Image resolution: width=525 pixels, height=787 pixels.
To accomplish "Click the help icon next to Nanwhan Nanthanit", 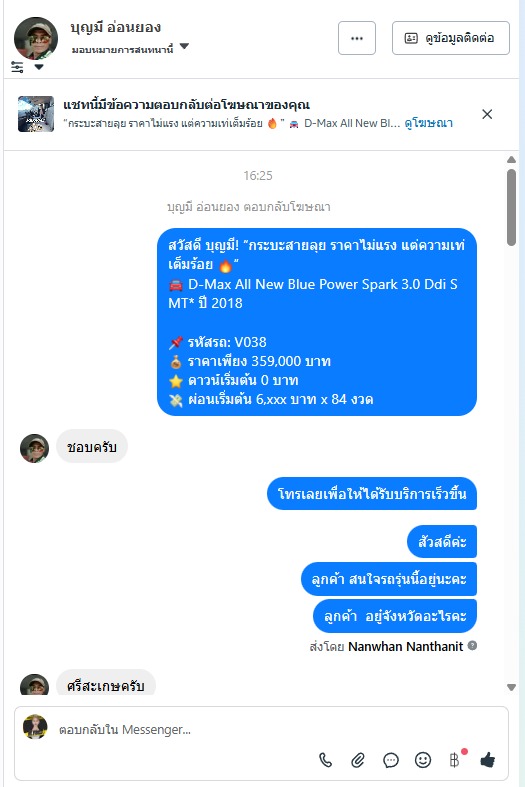I will tap(472, 645).
